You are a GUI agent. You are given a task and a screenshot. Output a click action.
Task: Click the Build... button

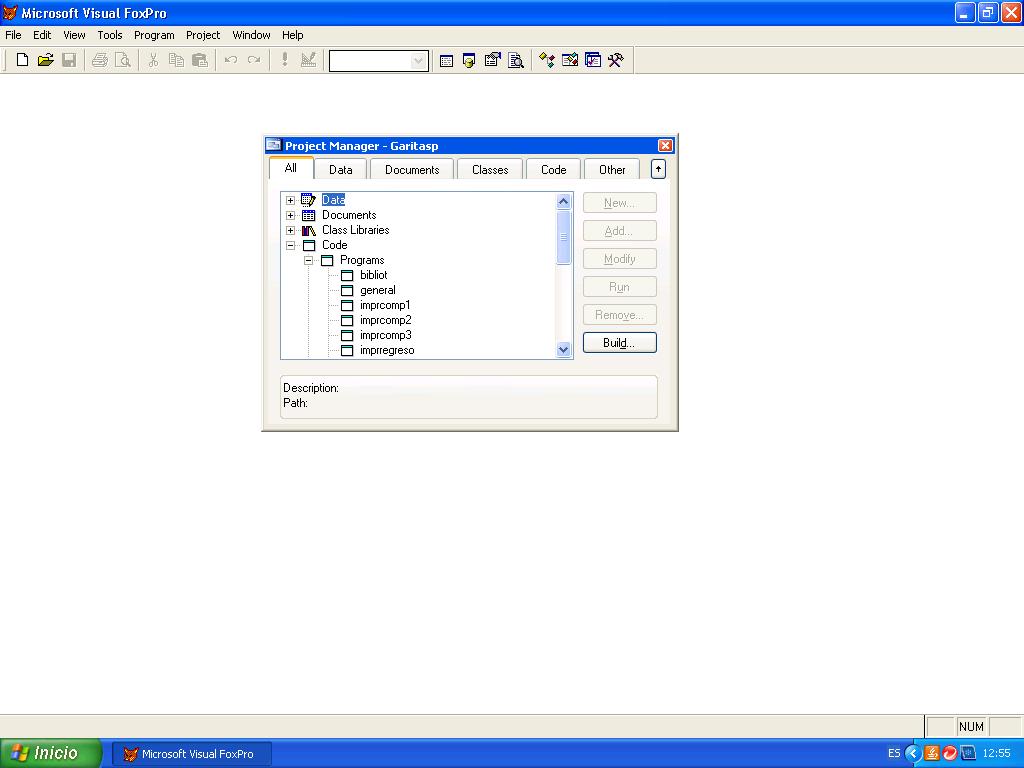coord(620,343)
